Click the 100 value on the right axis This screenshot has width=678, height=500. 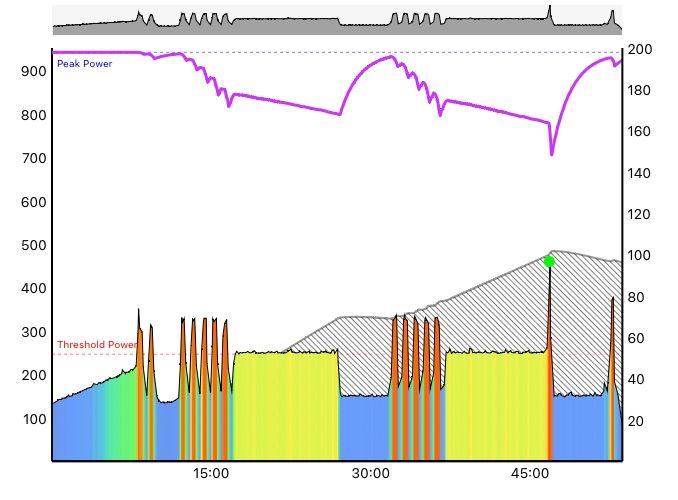(639, 256)
